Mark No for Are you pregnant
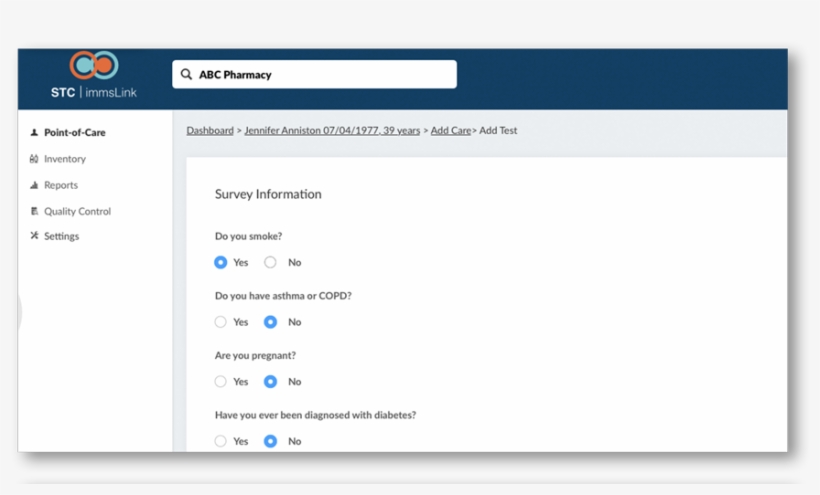Screen dimensions: 820x495 point(270,381)
